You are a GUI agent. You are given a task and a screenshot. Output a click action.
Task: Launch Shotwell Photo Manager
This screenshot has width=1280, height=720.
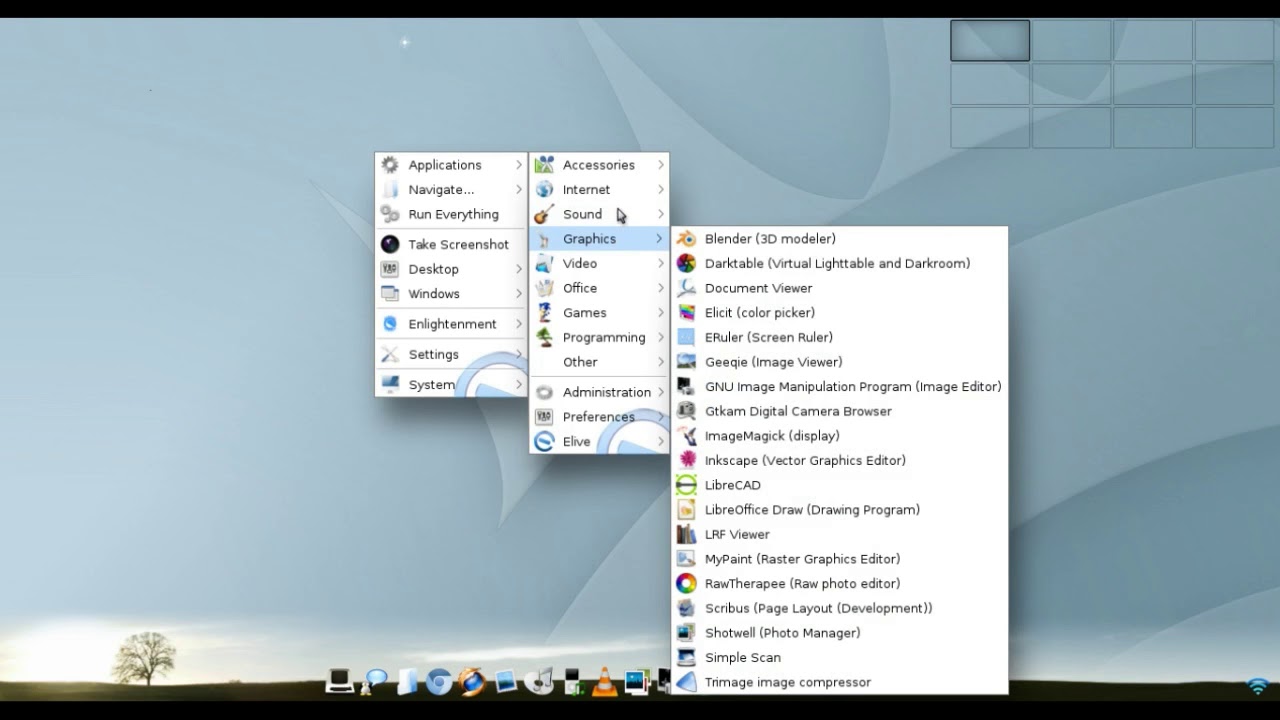pyautogui.click(x=839, y=633)
